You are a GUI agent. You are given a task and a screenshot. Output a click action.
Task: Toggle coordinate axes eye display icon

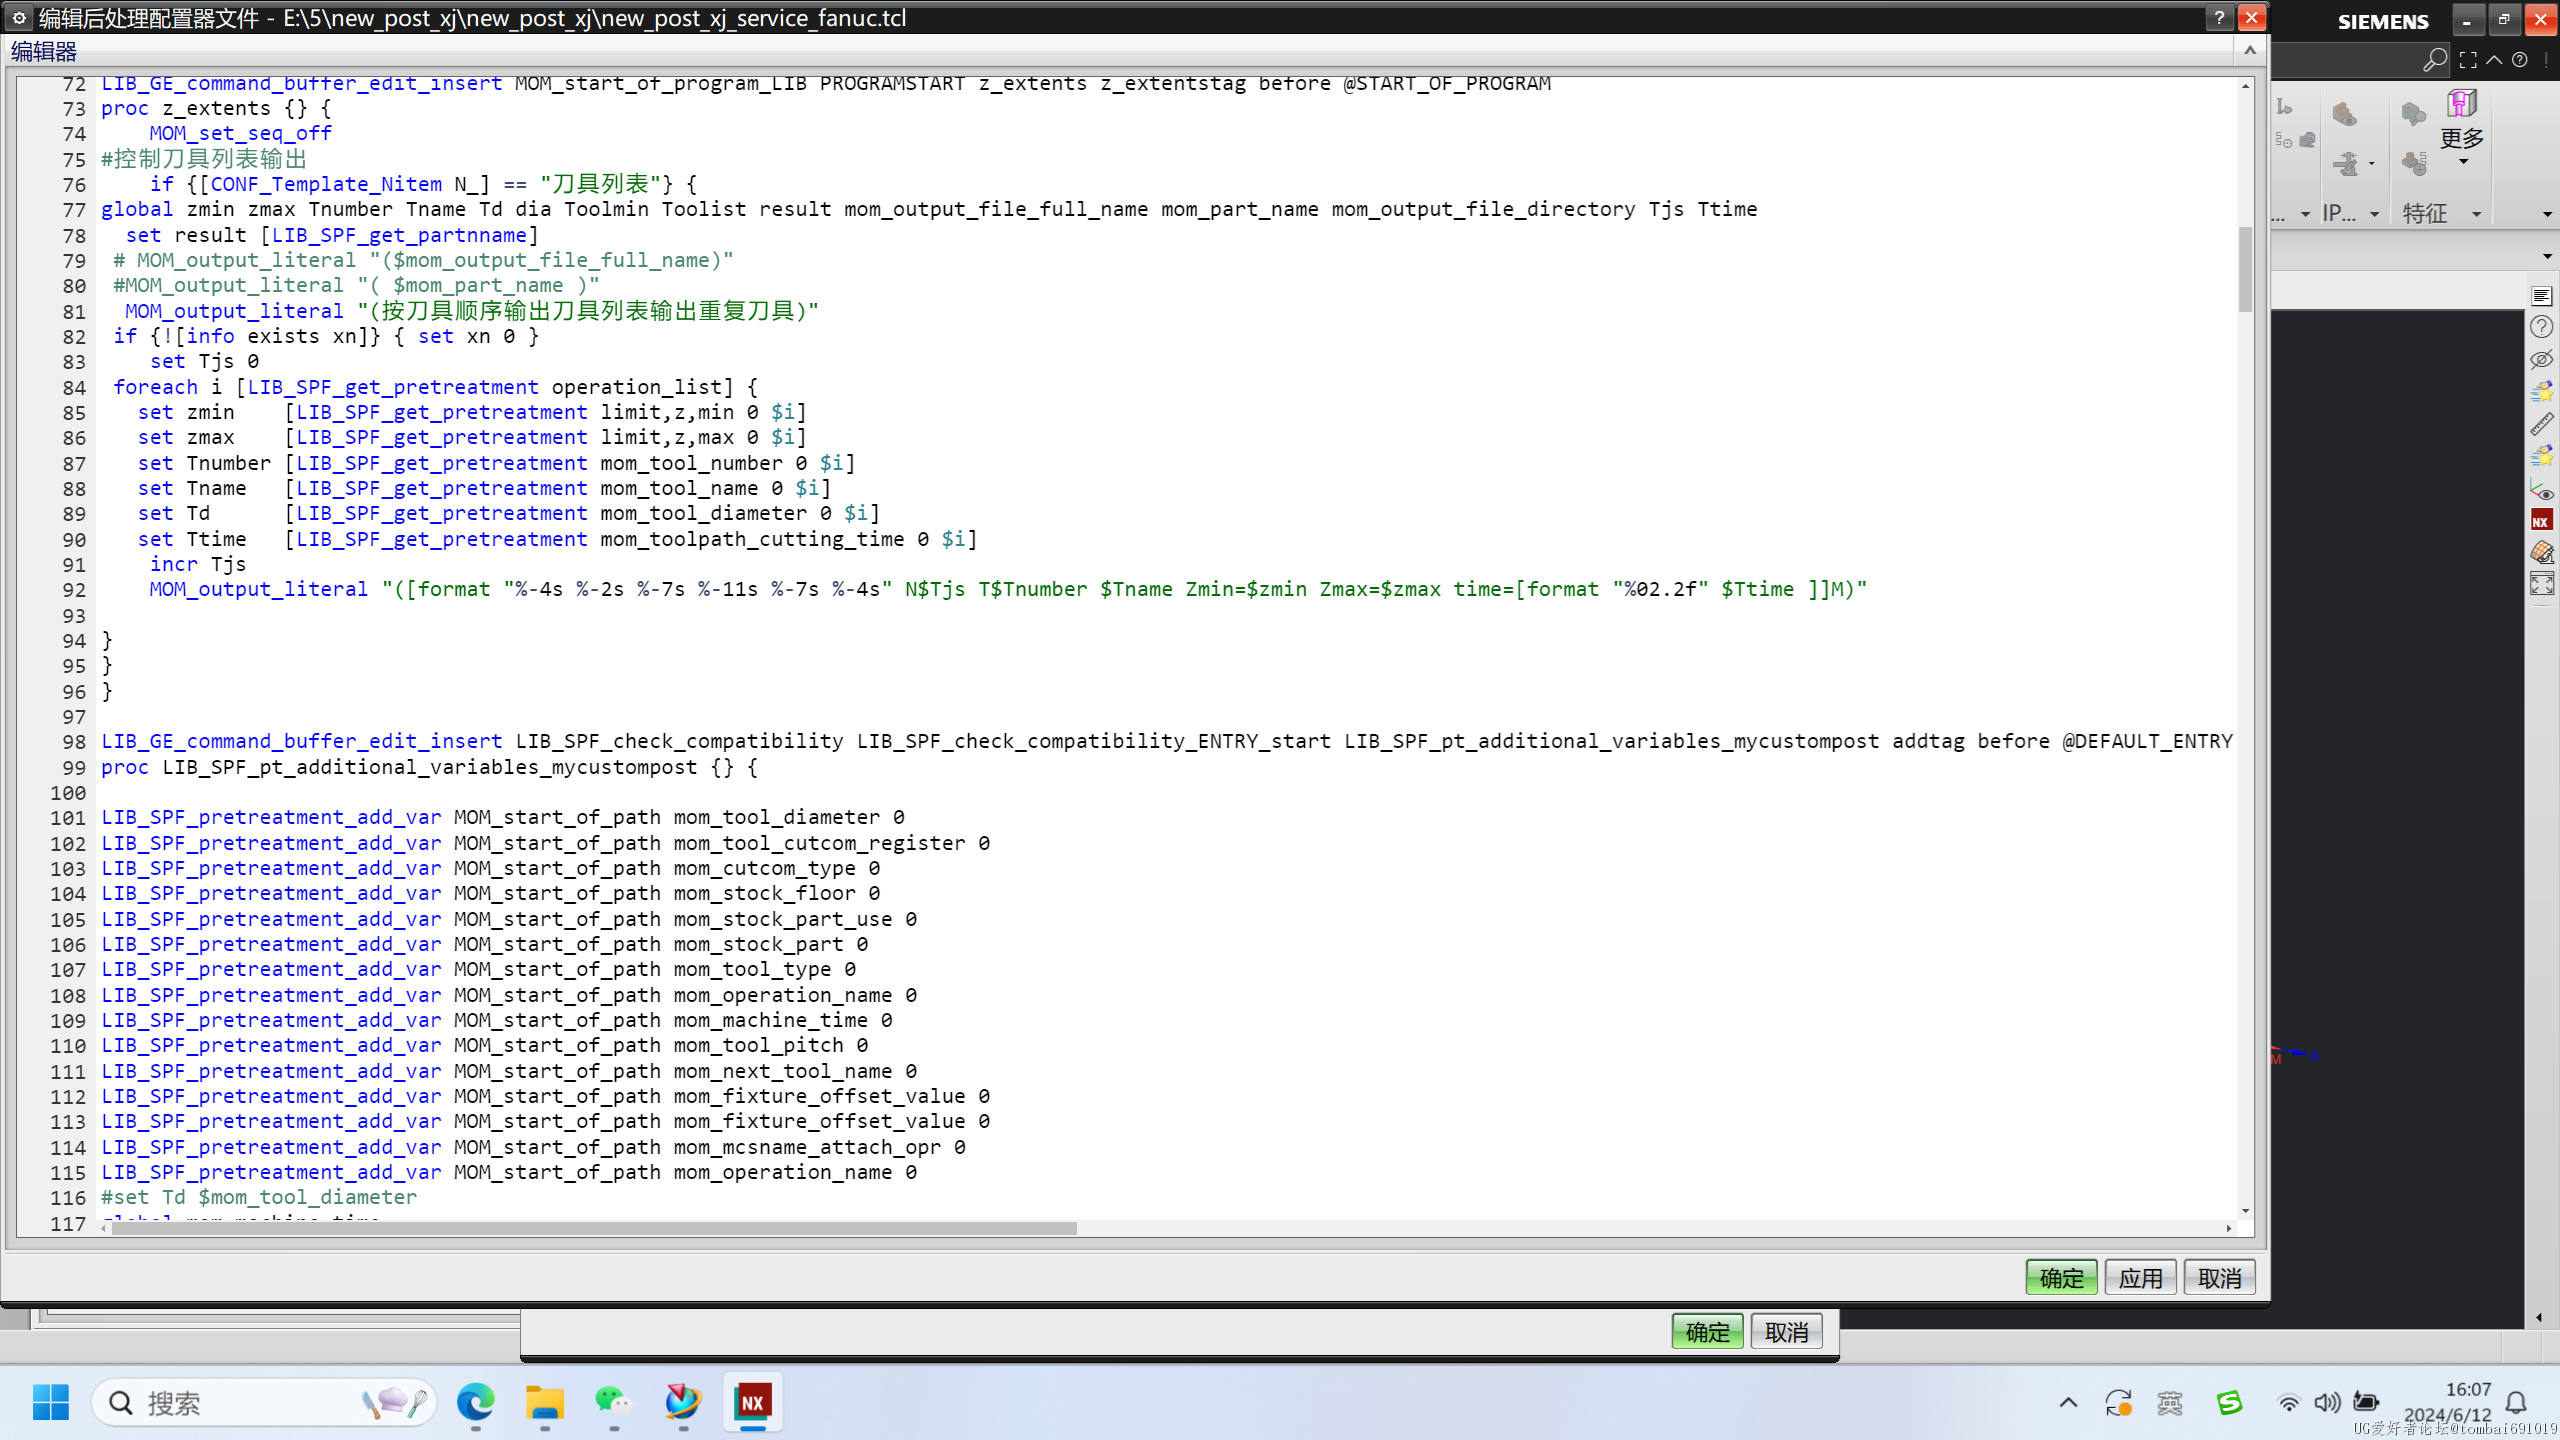[x=2542, y=489]
